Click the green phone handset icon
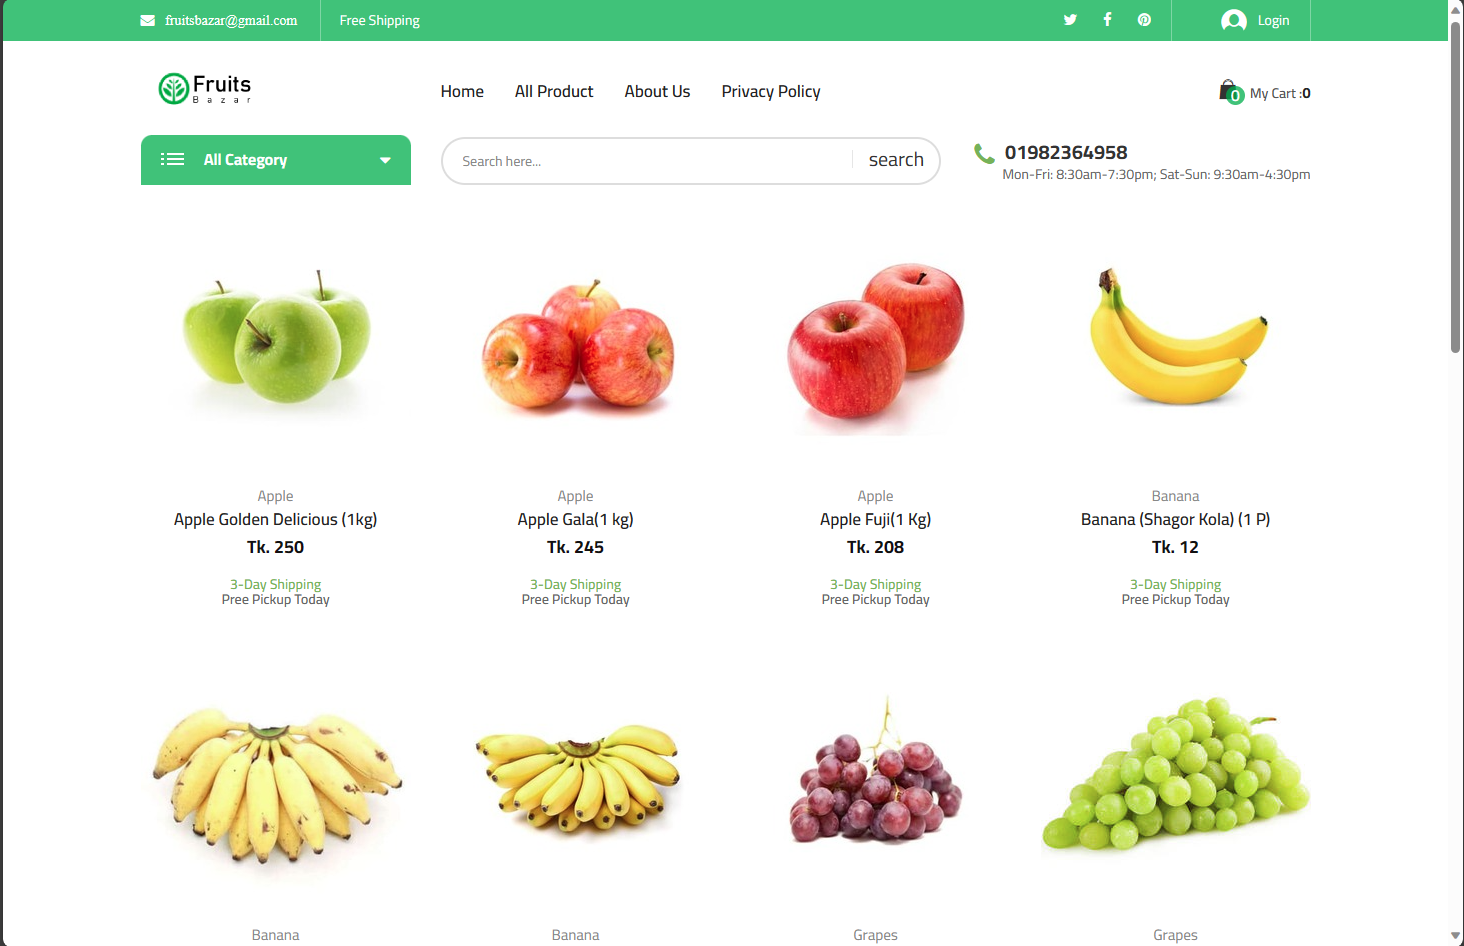 point(984,153)
